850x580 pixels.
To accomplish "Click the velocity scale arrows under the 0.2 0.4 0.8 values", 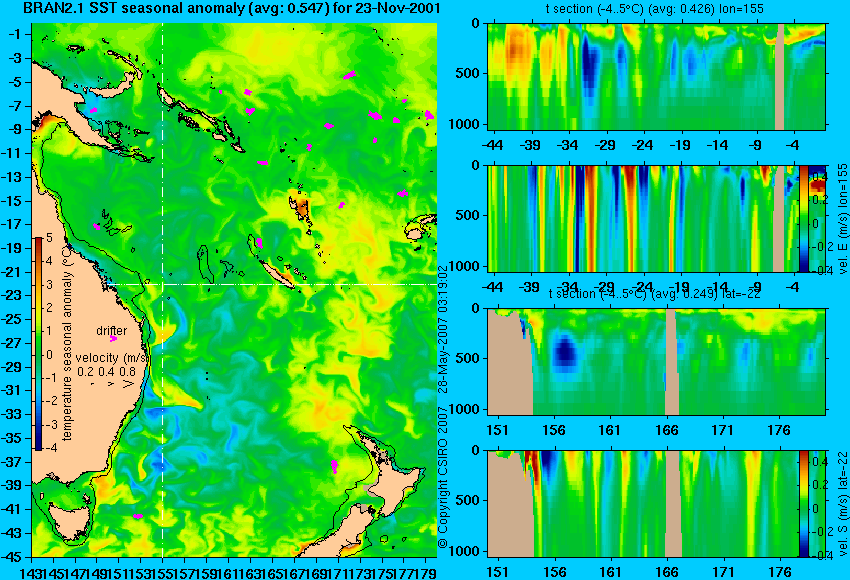I will point(111,384).
